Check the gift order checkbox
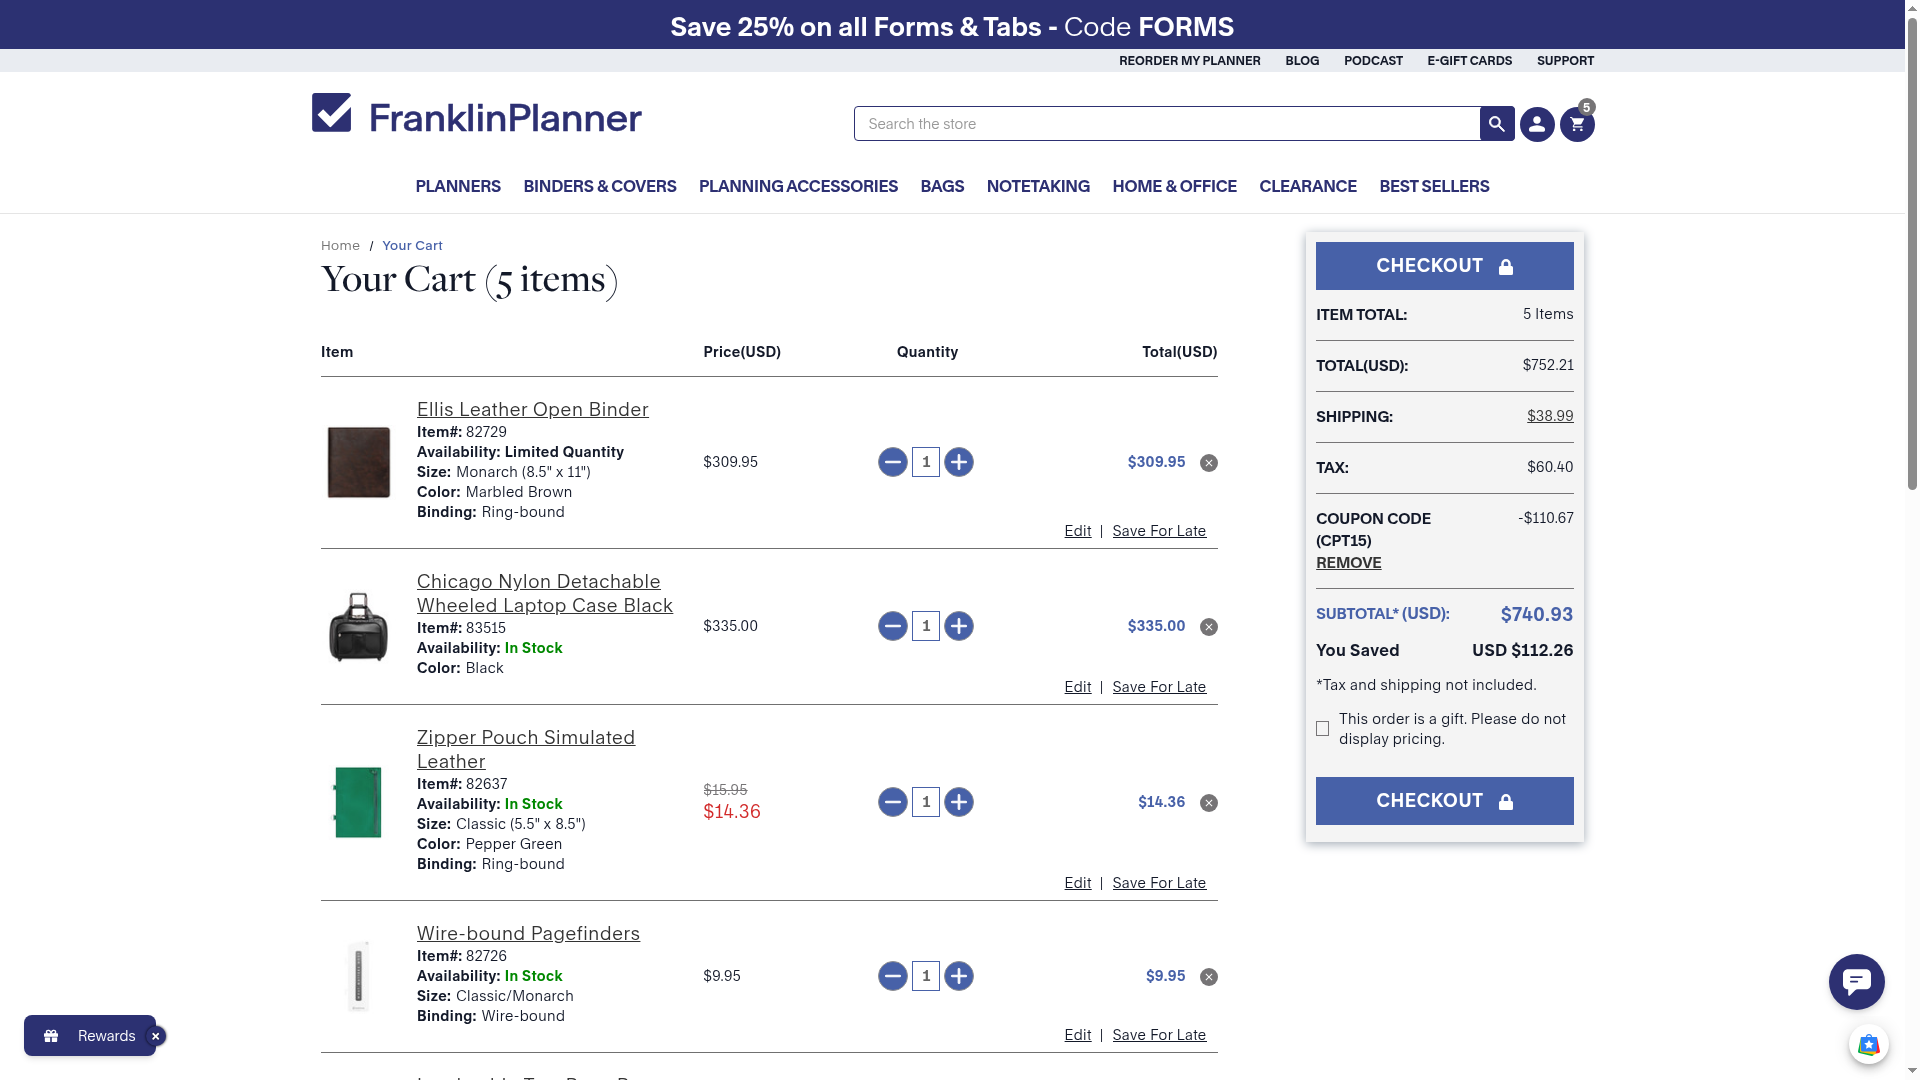The image size is (1920, 1080). [1322, 729]
